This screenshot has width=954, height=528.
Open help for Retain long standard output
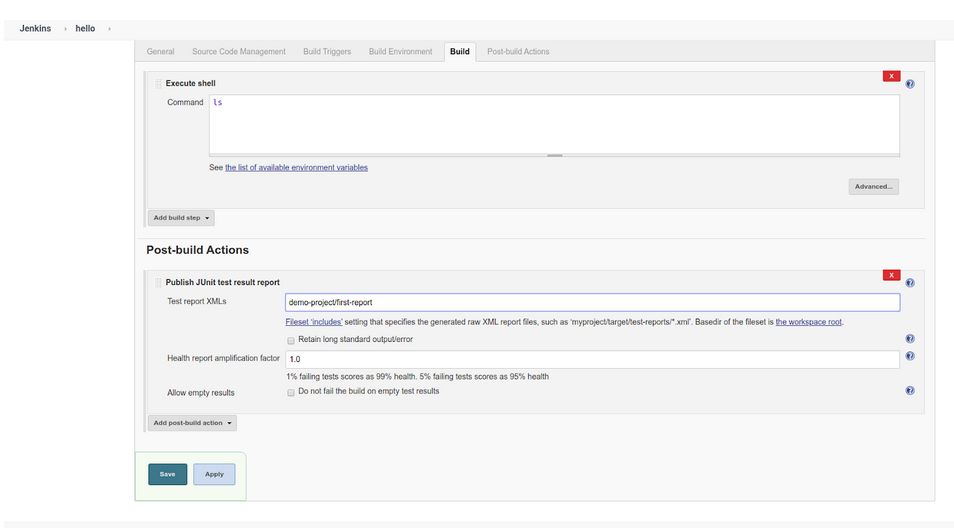(910, 339)
